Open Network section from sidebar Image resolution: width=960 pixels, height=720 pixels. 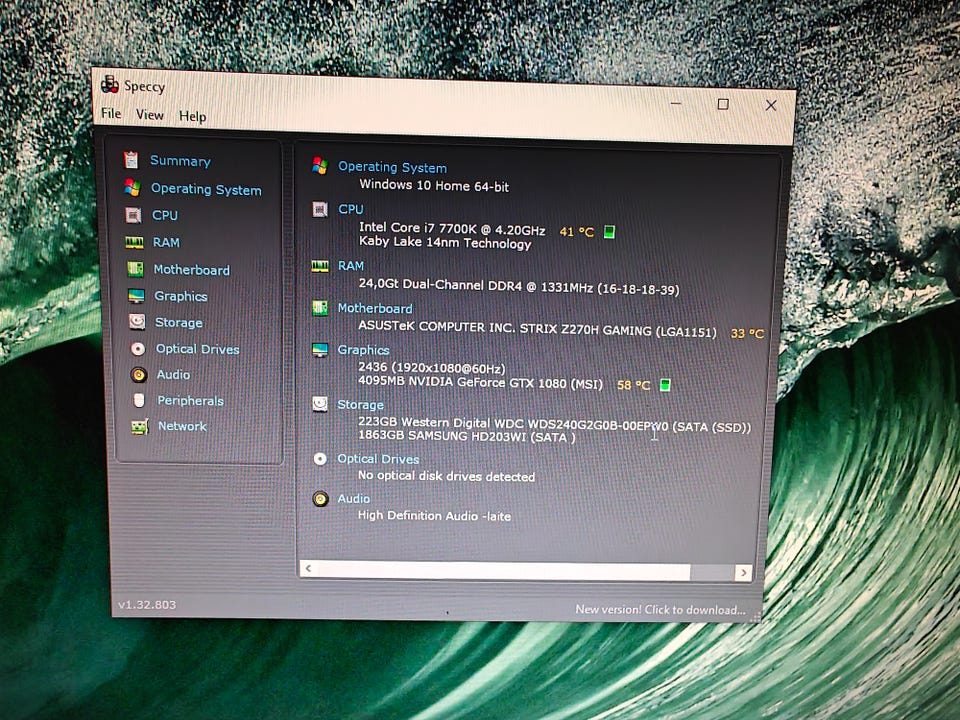[182, 426]
